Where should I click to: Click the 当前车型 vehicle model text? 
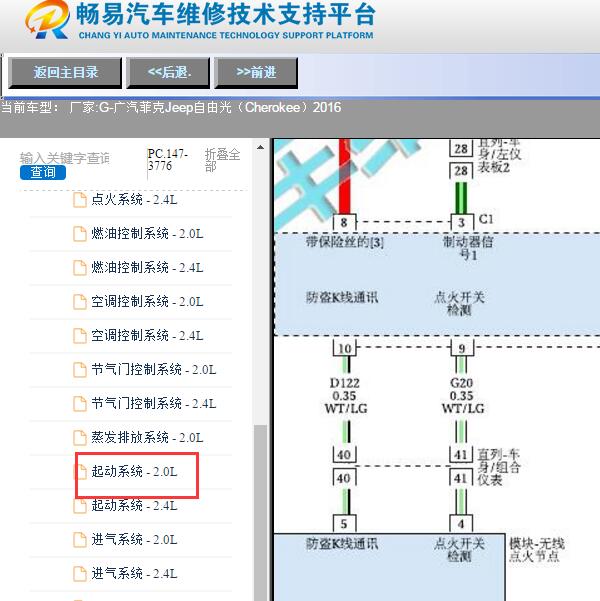[171, 107]
